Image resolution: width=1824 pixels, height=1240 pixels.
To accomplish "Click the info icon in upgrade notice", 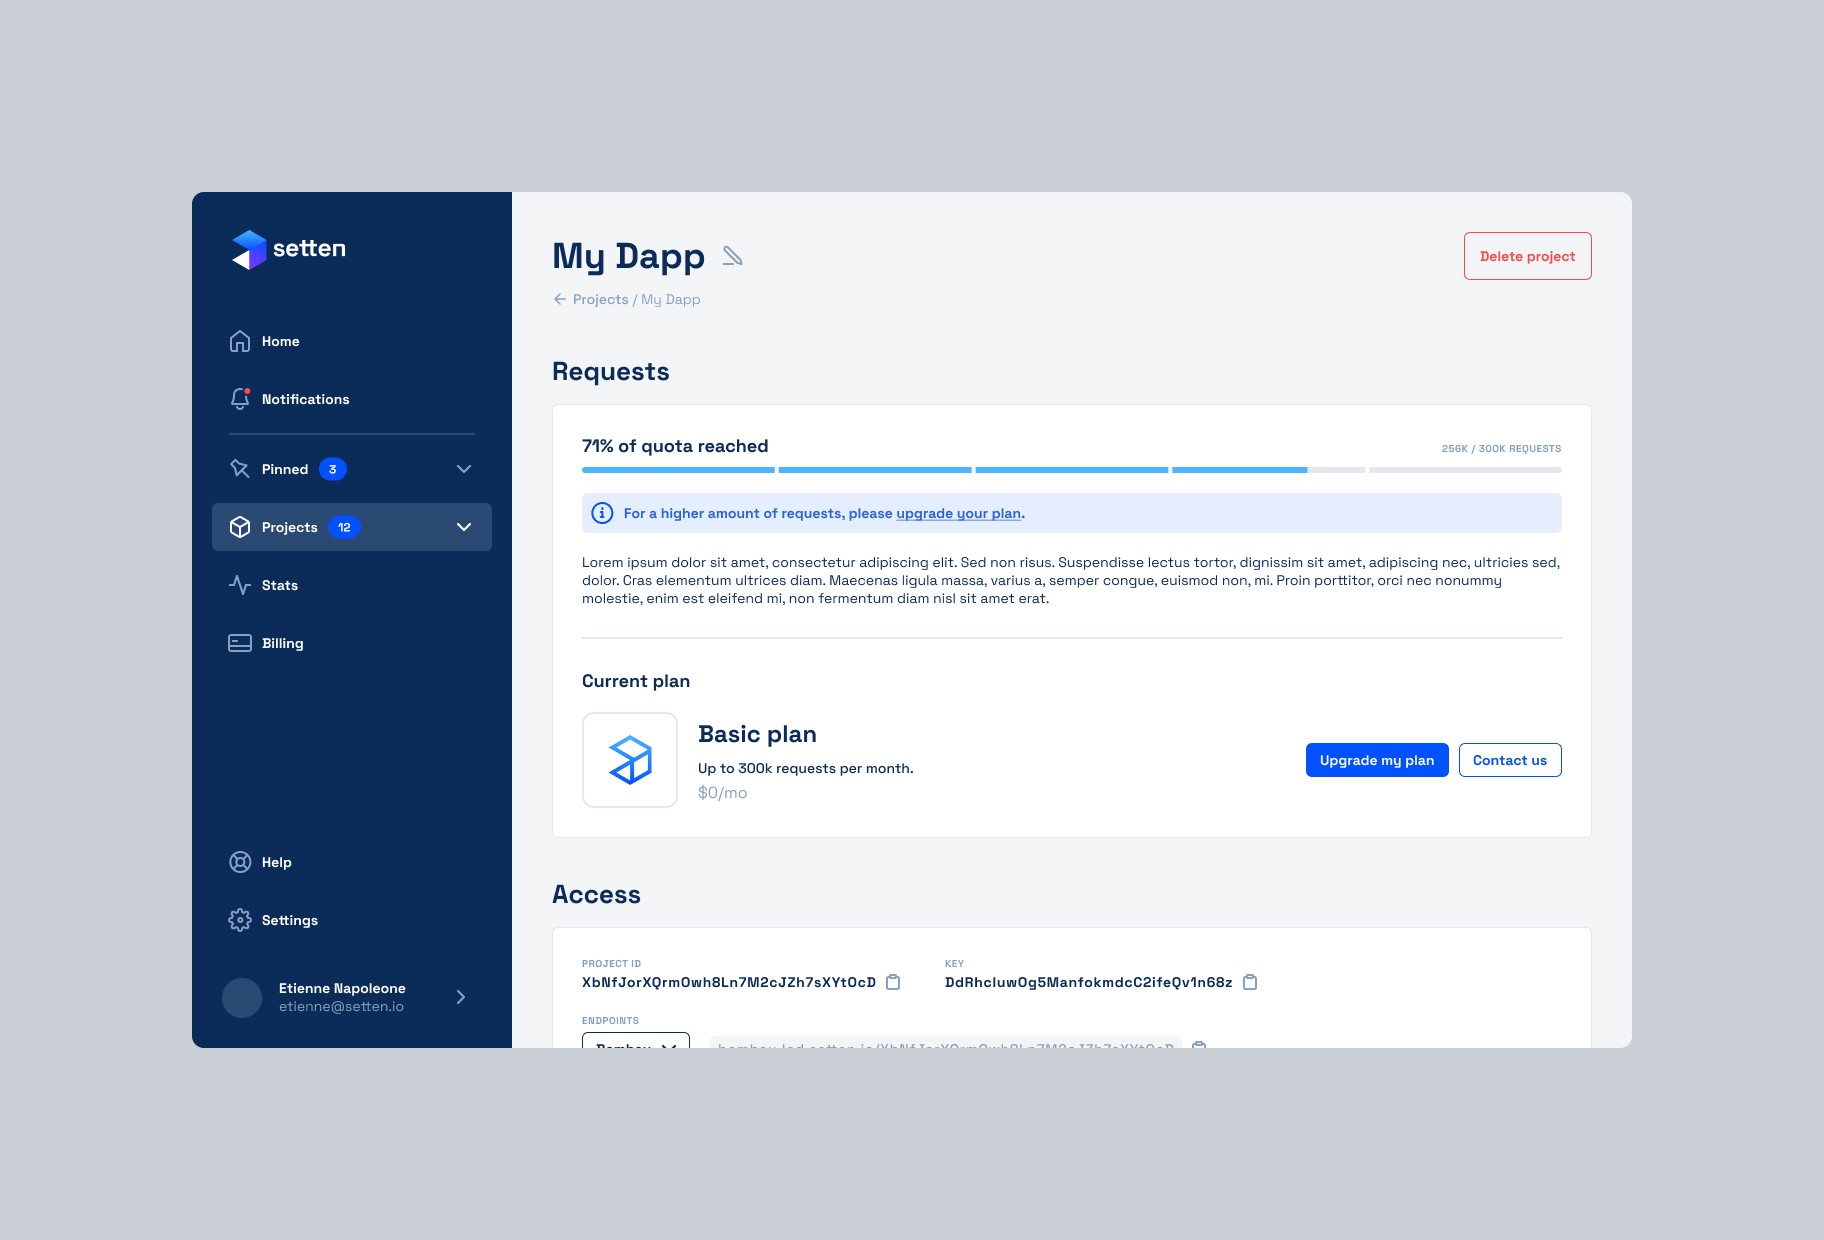I will pyautogui.click(x=602, y=513).
